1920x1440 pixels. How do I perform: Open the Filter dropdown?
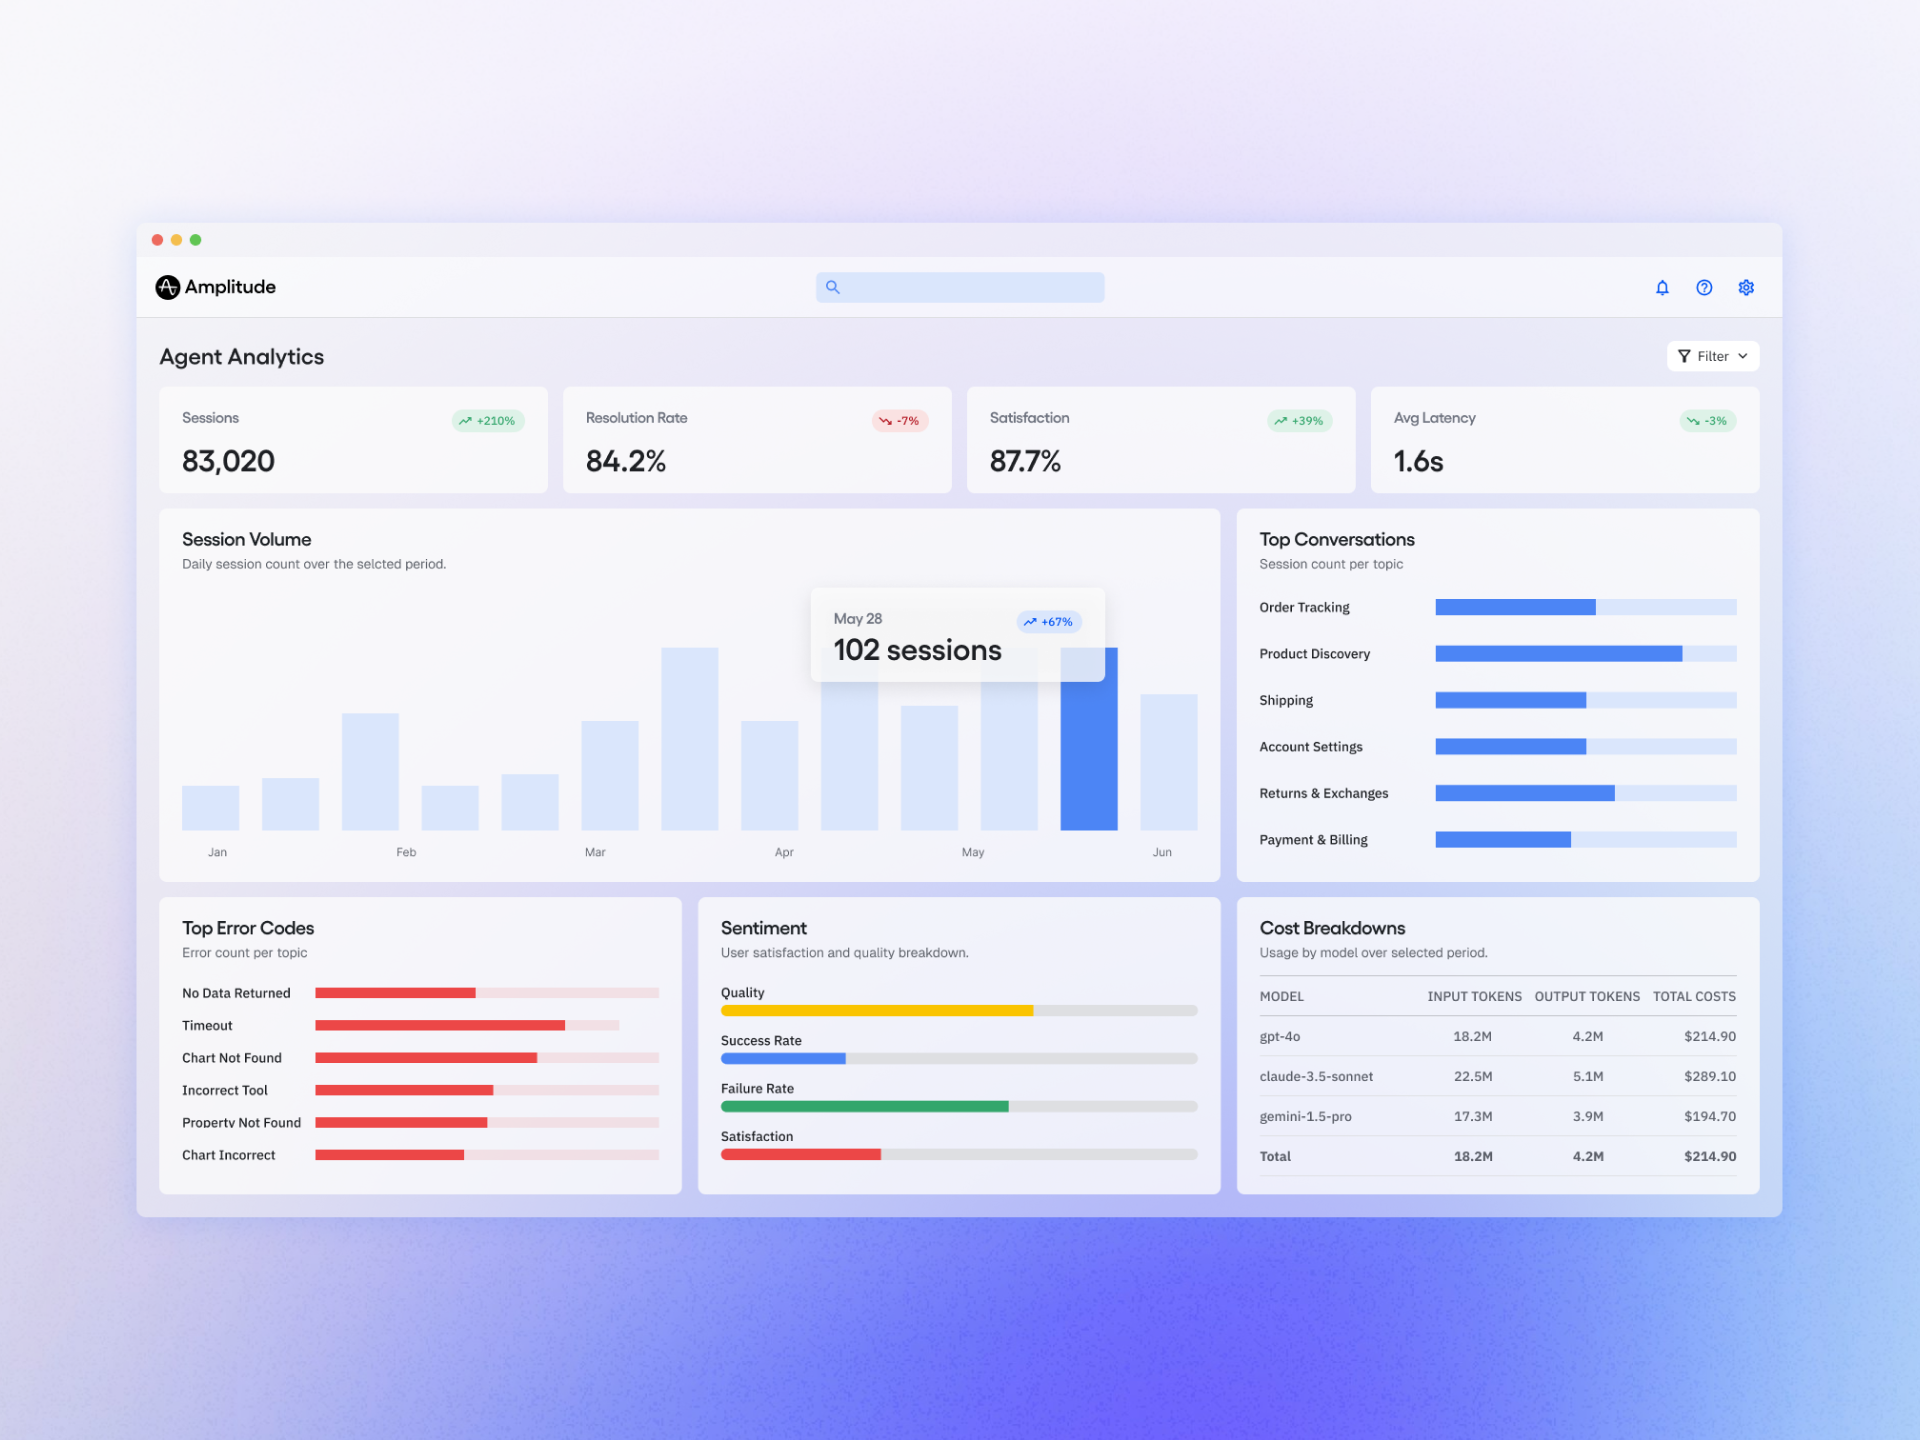point(1712,356)
